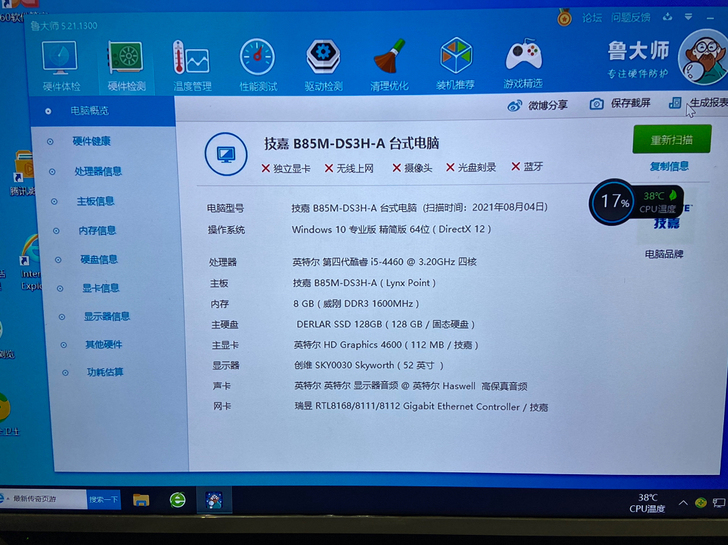Screen dimensions: 728x545
Task: Click the HD Graphics 4600 value
Action: [386, 345]
